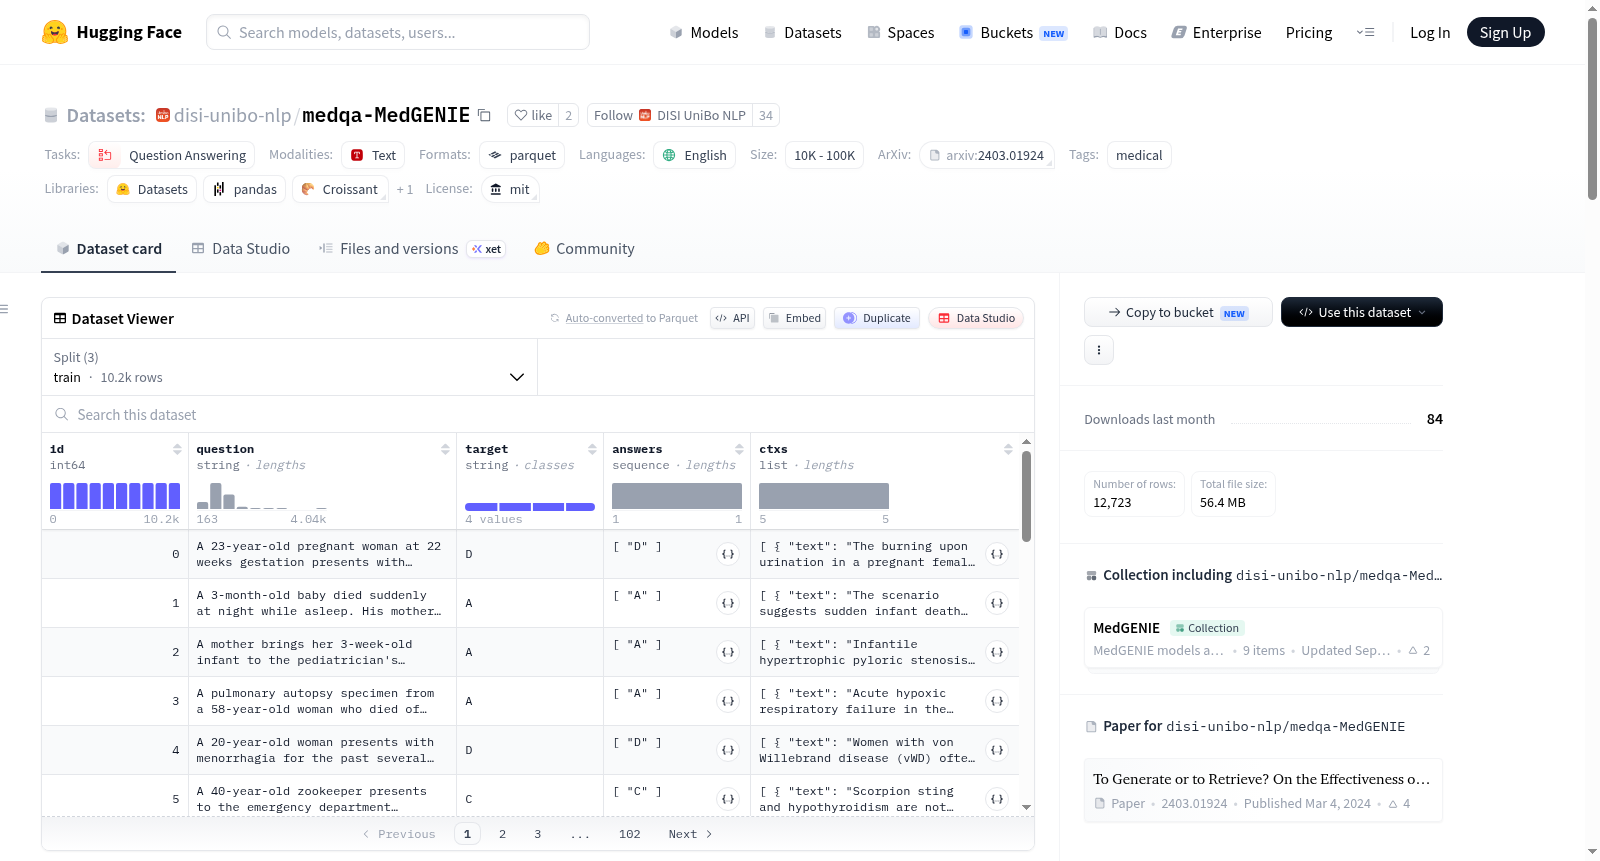This screenshot has width=1600, height=861.
Task: Sort the id column
Action: [x=177, y=450]
